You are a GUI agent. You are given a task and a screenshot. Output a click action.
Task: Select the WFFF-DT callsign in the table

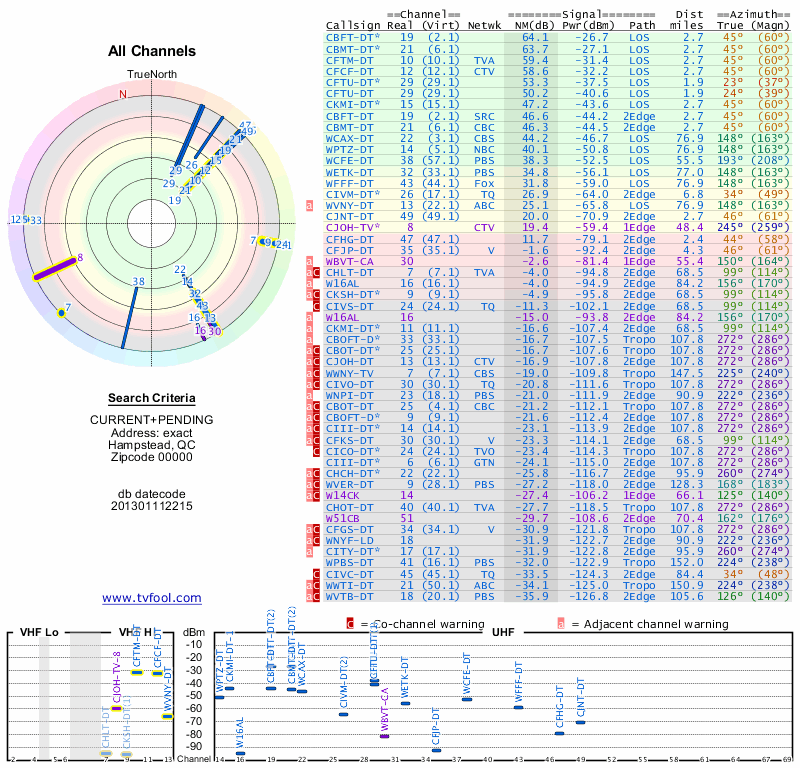(350, 183)
